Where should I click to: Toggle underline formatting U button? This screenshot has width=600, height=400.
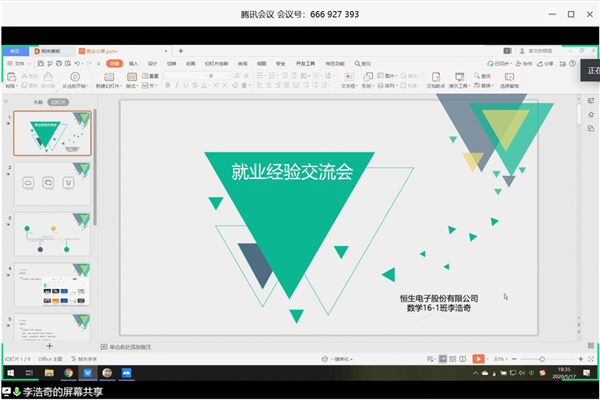pos(186,86)
